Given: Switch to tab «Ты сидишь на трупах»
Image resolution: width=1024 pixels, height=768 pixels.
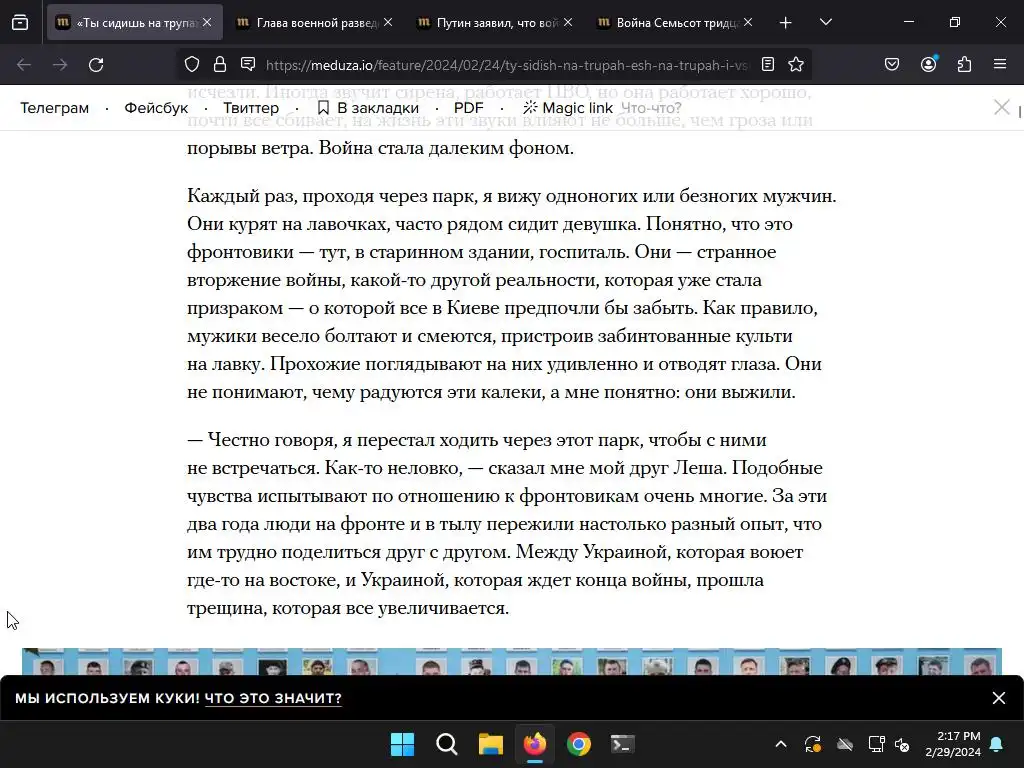Looking at the screenshot, I should (135, 23).
